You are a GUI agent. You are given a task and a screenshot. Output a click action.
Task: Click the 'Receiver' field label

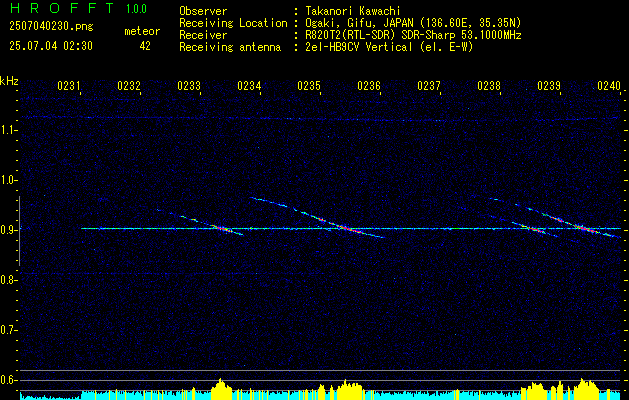(203, 35)
